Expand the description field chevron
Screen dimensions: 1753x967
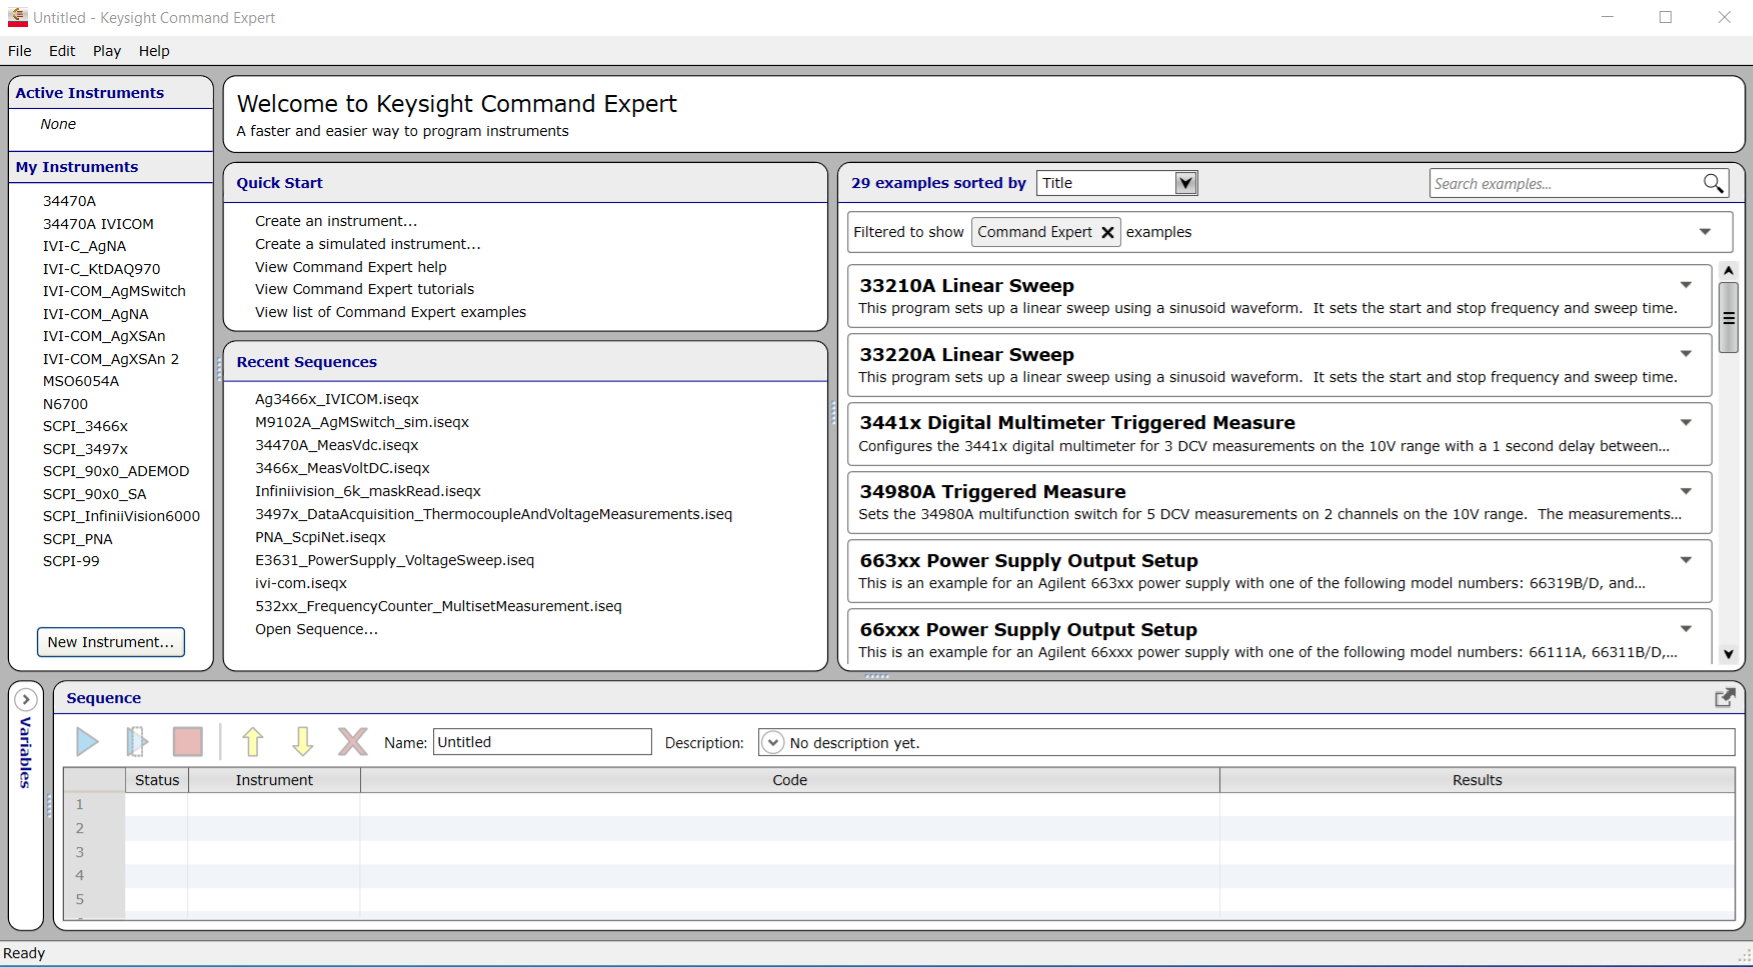click(772, 743)
